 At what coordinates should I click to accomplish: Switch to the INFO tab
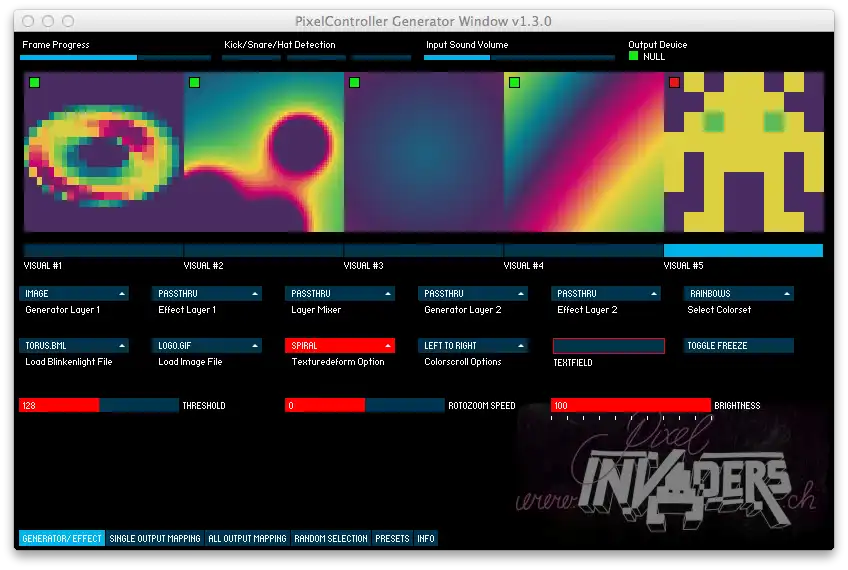tap(426, 539)
